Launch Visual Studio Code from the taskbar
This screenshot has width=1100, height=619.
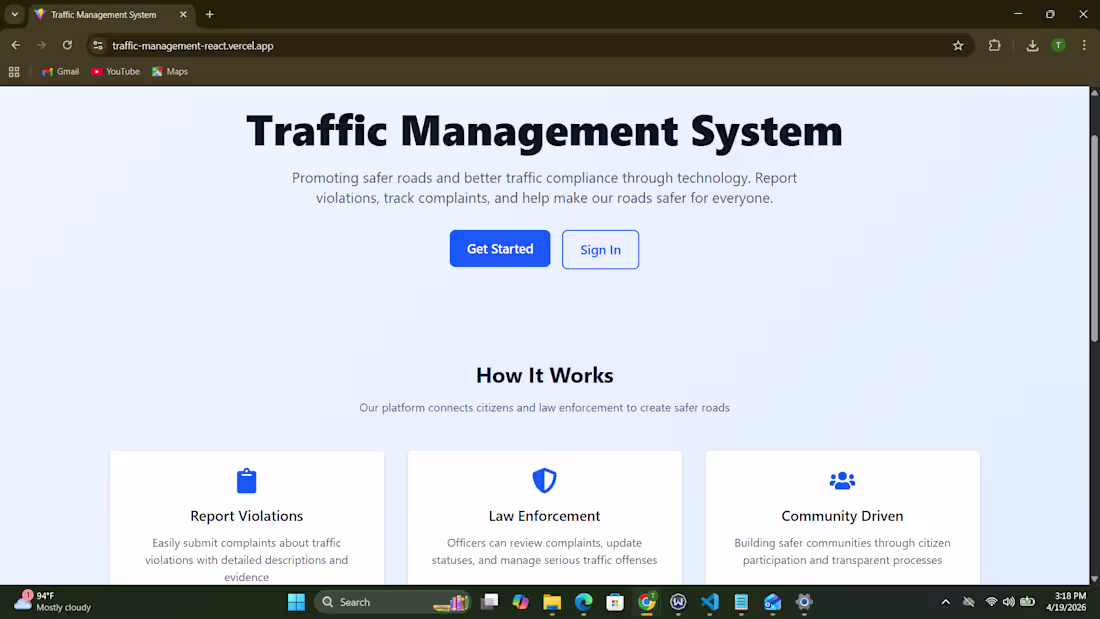click(710, 602)
